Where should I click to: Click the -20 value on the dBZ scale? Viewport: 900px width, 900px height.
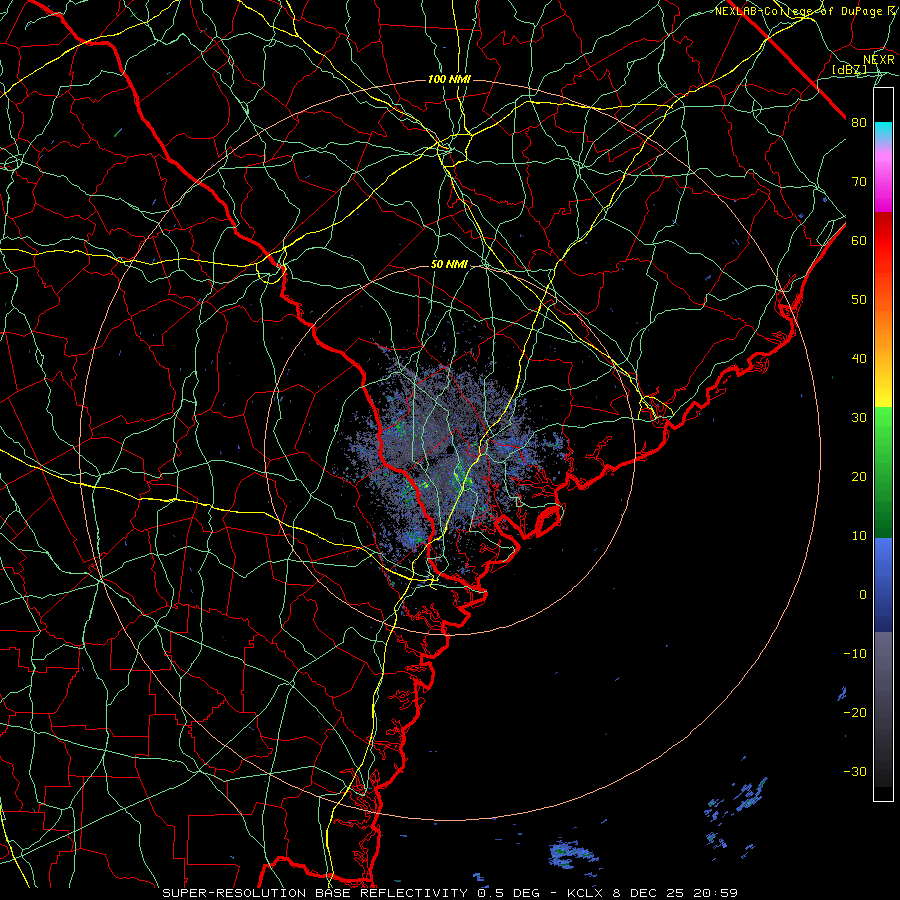coord(855,713)
